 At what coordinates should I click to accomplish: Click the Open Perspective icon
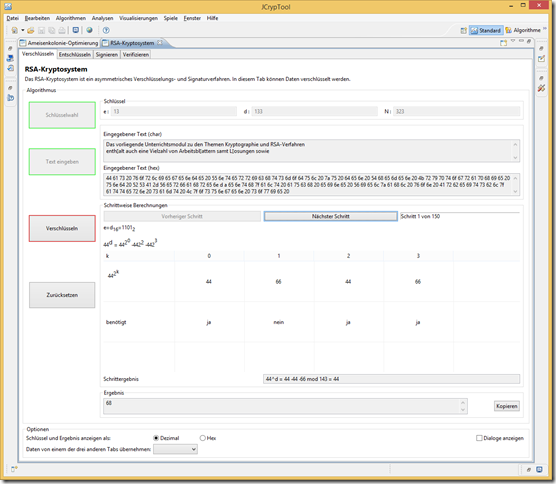pos(463,30)
